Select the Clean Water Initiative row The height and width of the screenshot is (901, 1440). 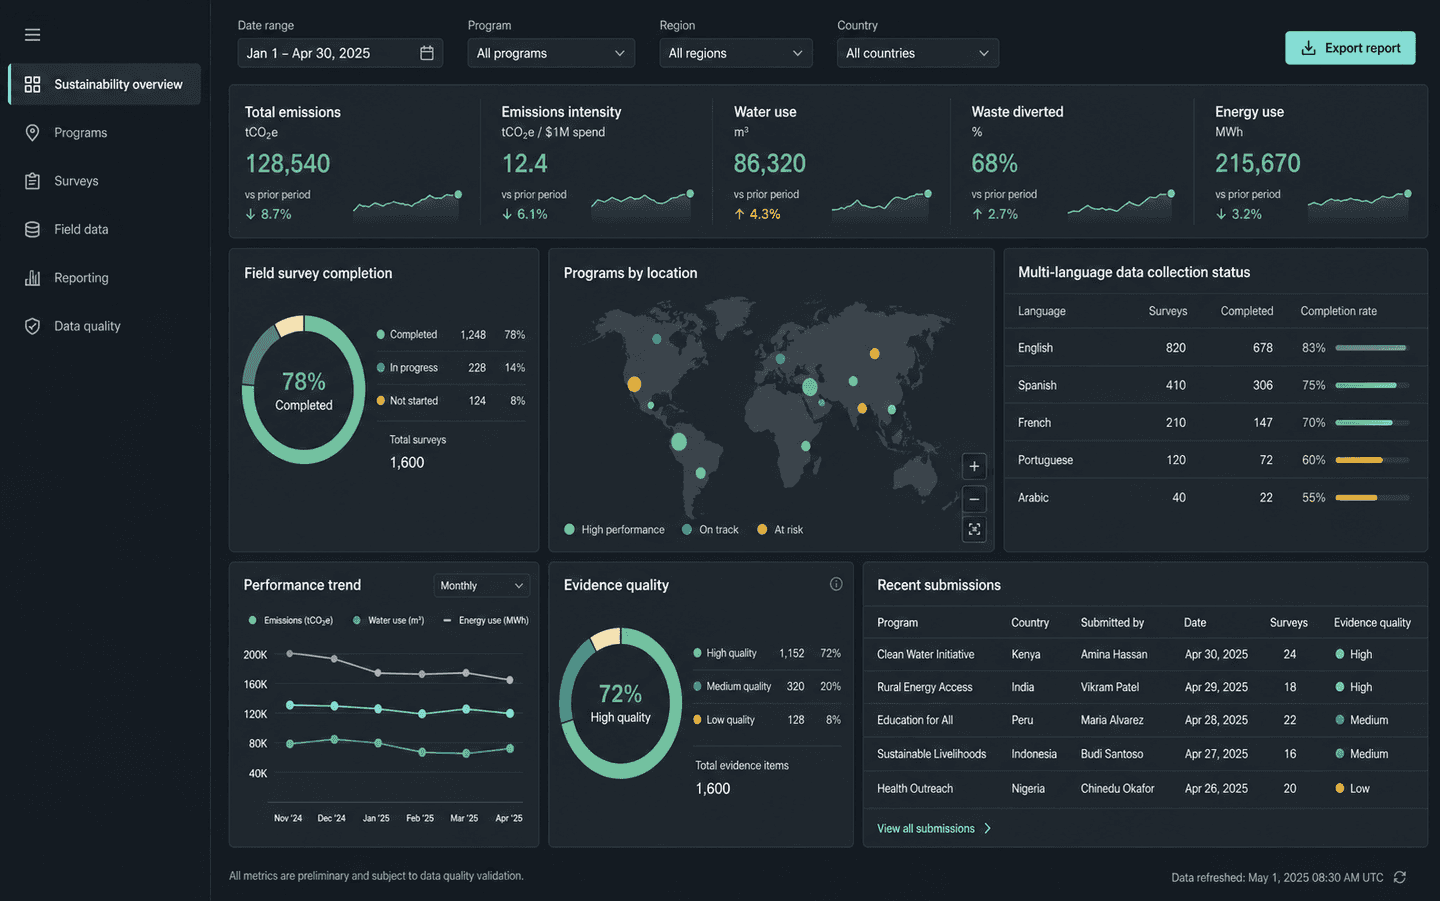[1145, 654]
